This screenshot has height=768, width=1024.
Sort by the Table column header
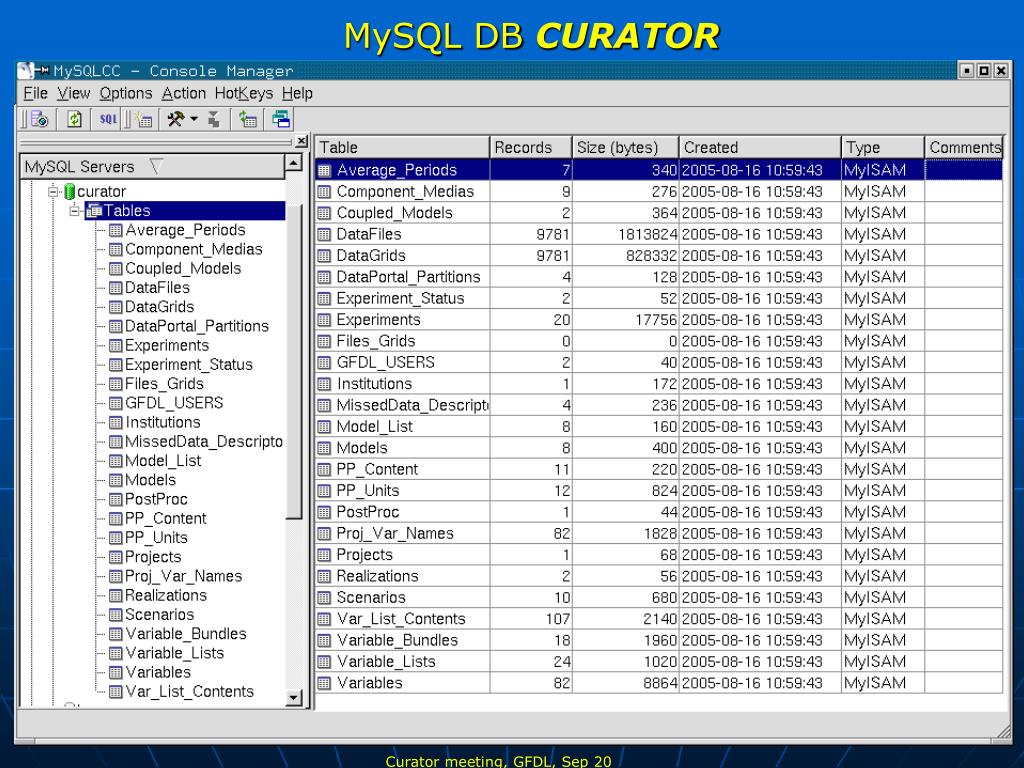pyautogui.click(x=402, y=148)
